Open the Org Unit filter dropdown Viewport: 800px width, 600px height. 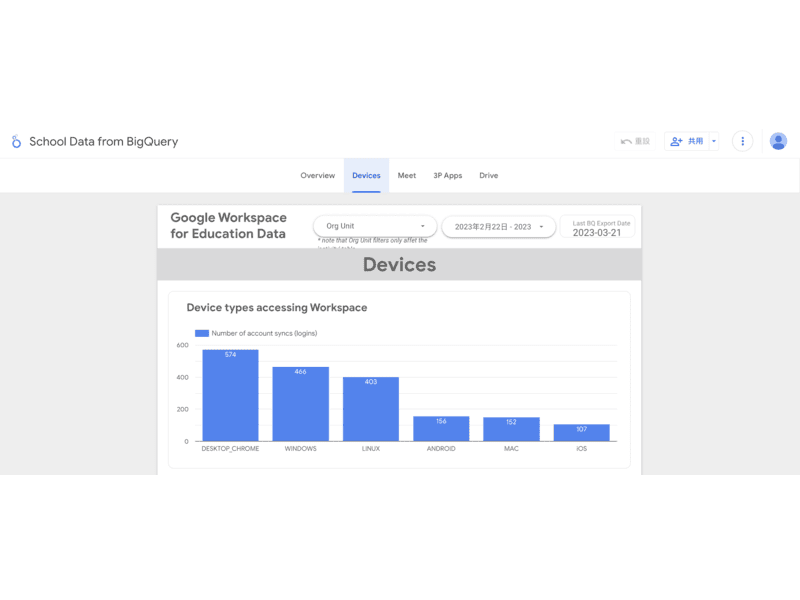point(375,226)
